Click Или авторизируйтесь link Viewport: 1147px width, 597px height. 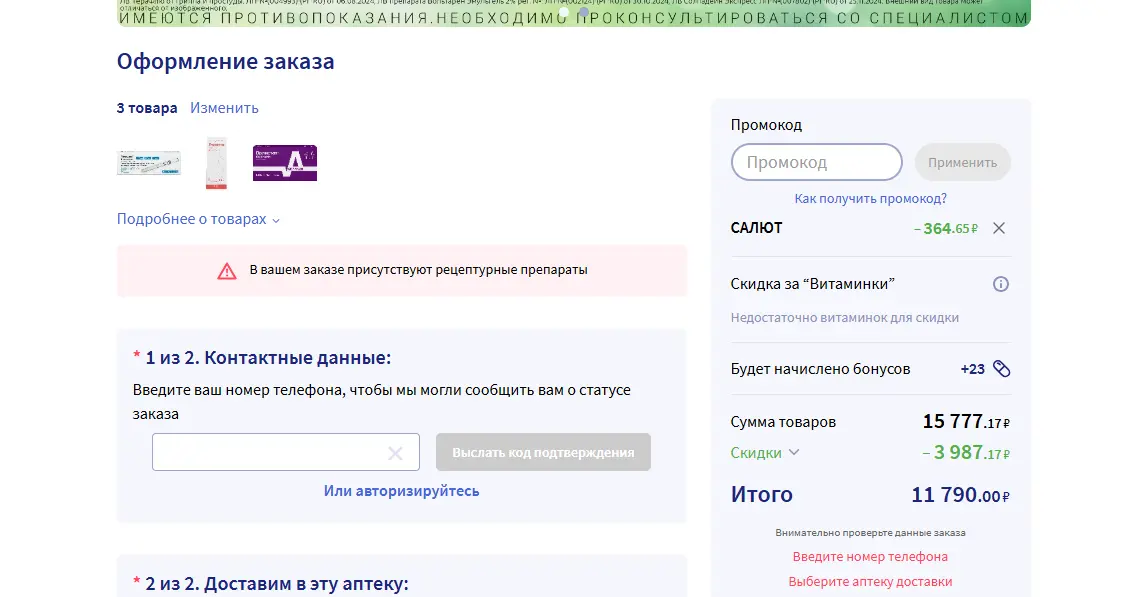pos(402,491)
